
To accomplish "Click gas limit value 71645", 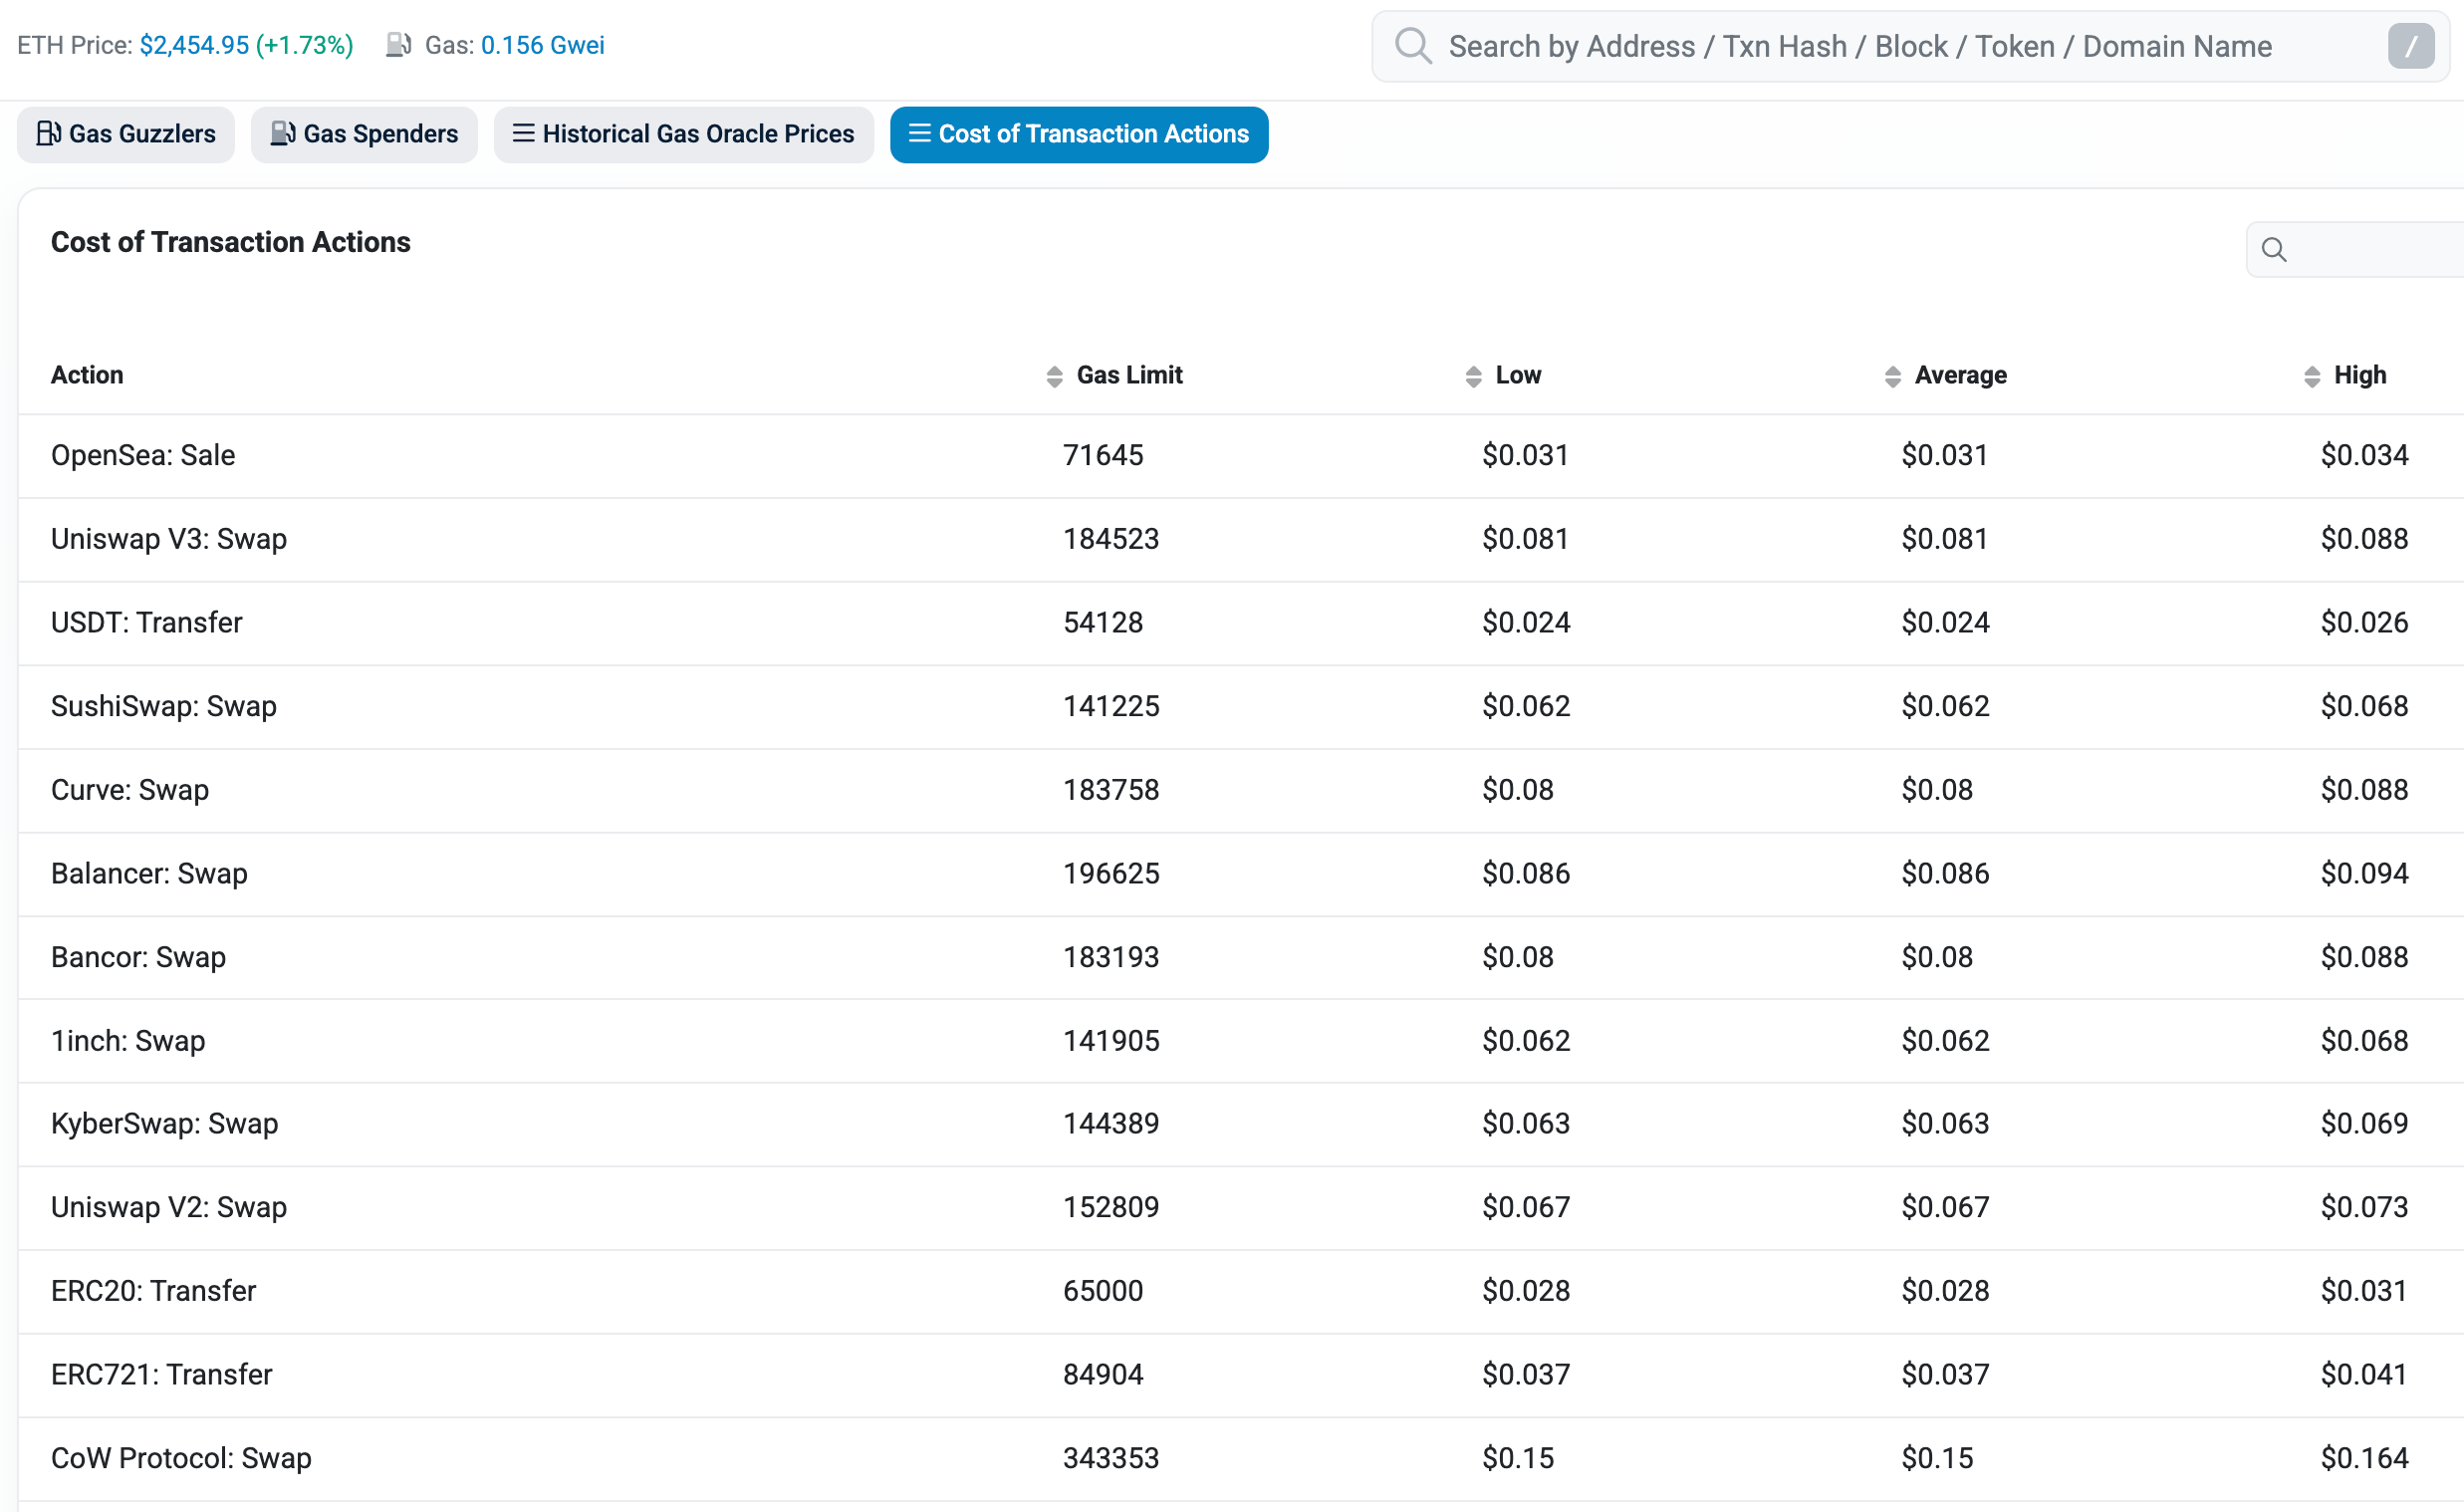I will pyautogui.click(x=1103, y=455).
